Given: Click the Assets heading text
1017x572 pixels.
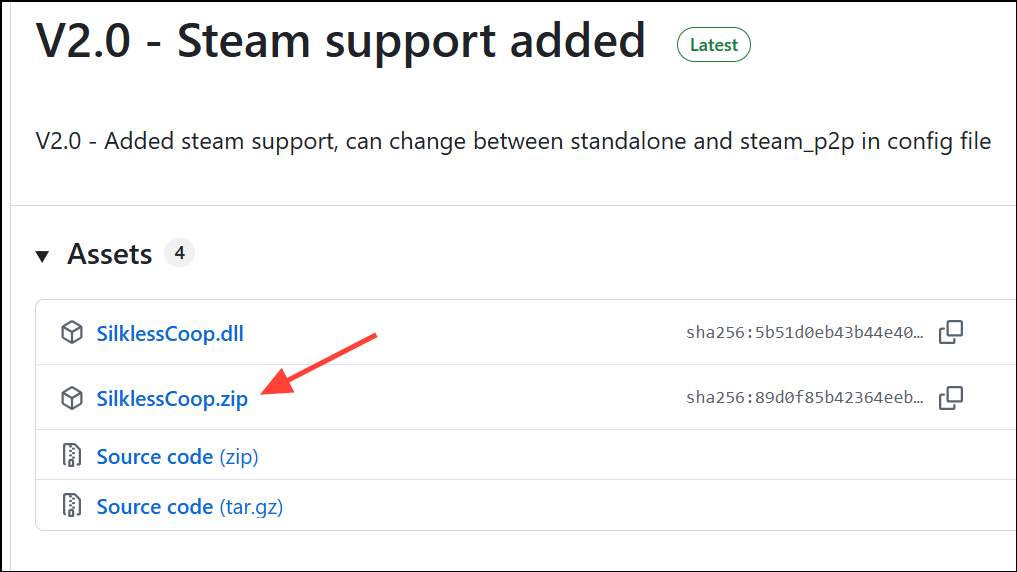Looking at the screenshot, I should point(110,254).
